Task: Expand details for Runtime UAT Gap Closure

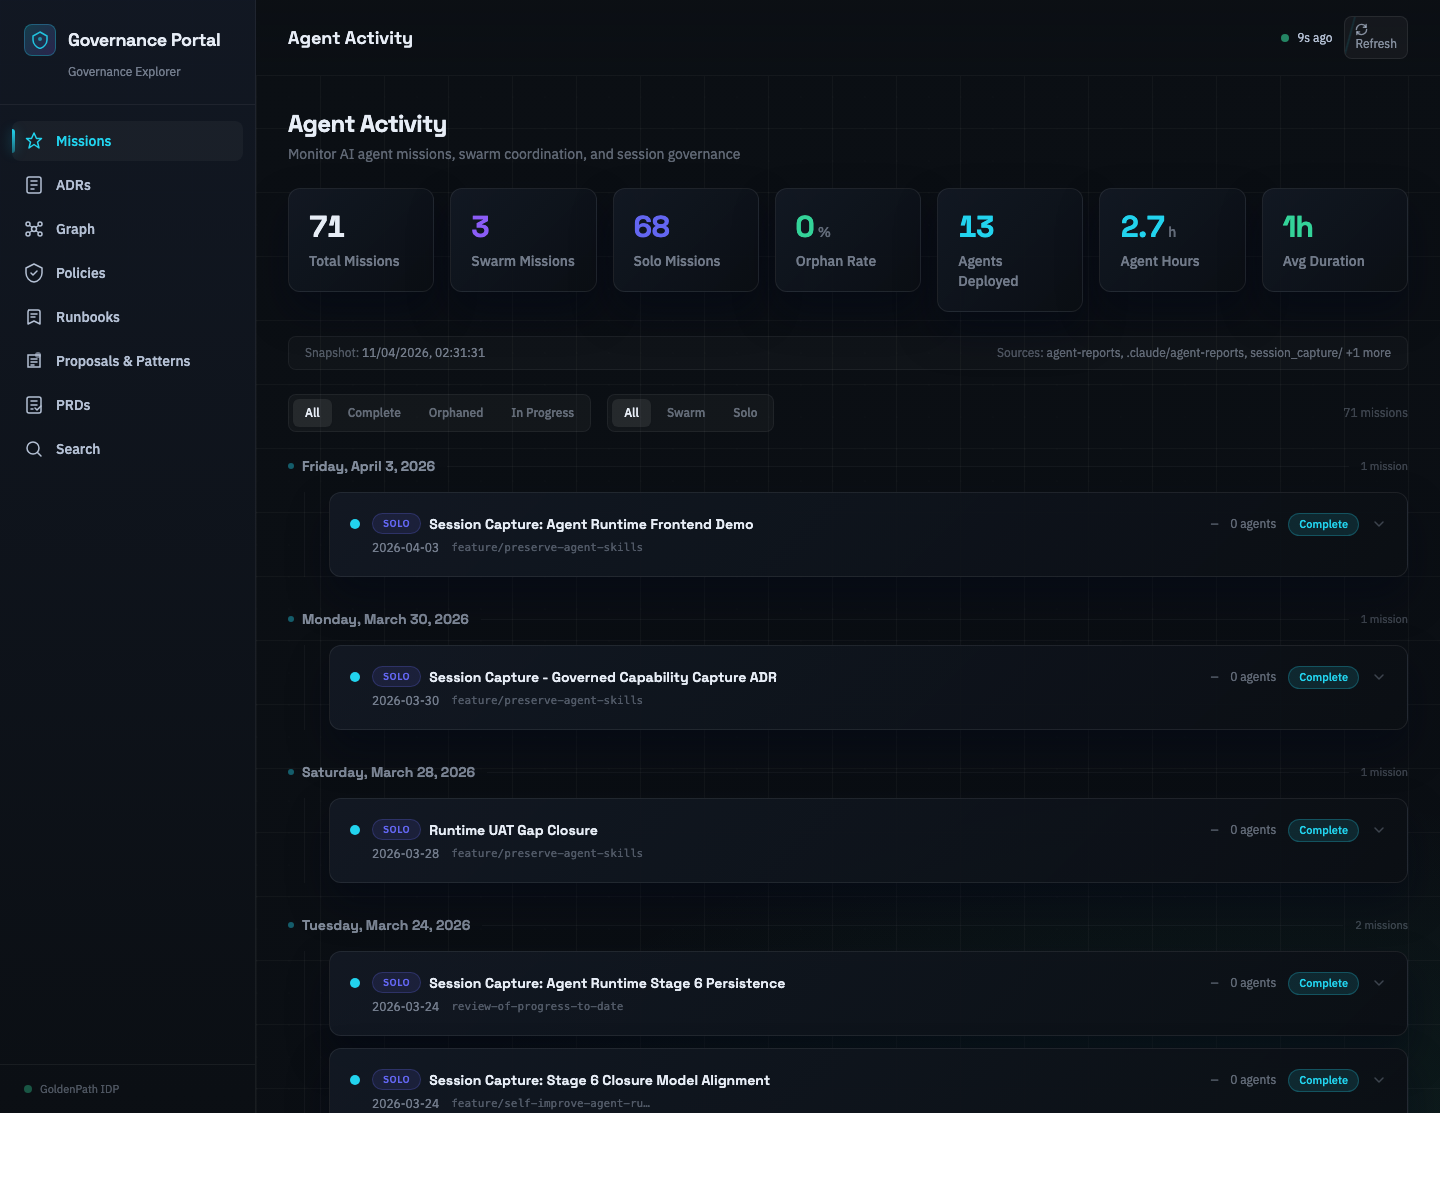Action: tap(1379, 830)
